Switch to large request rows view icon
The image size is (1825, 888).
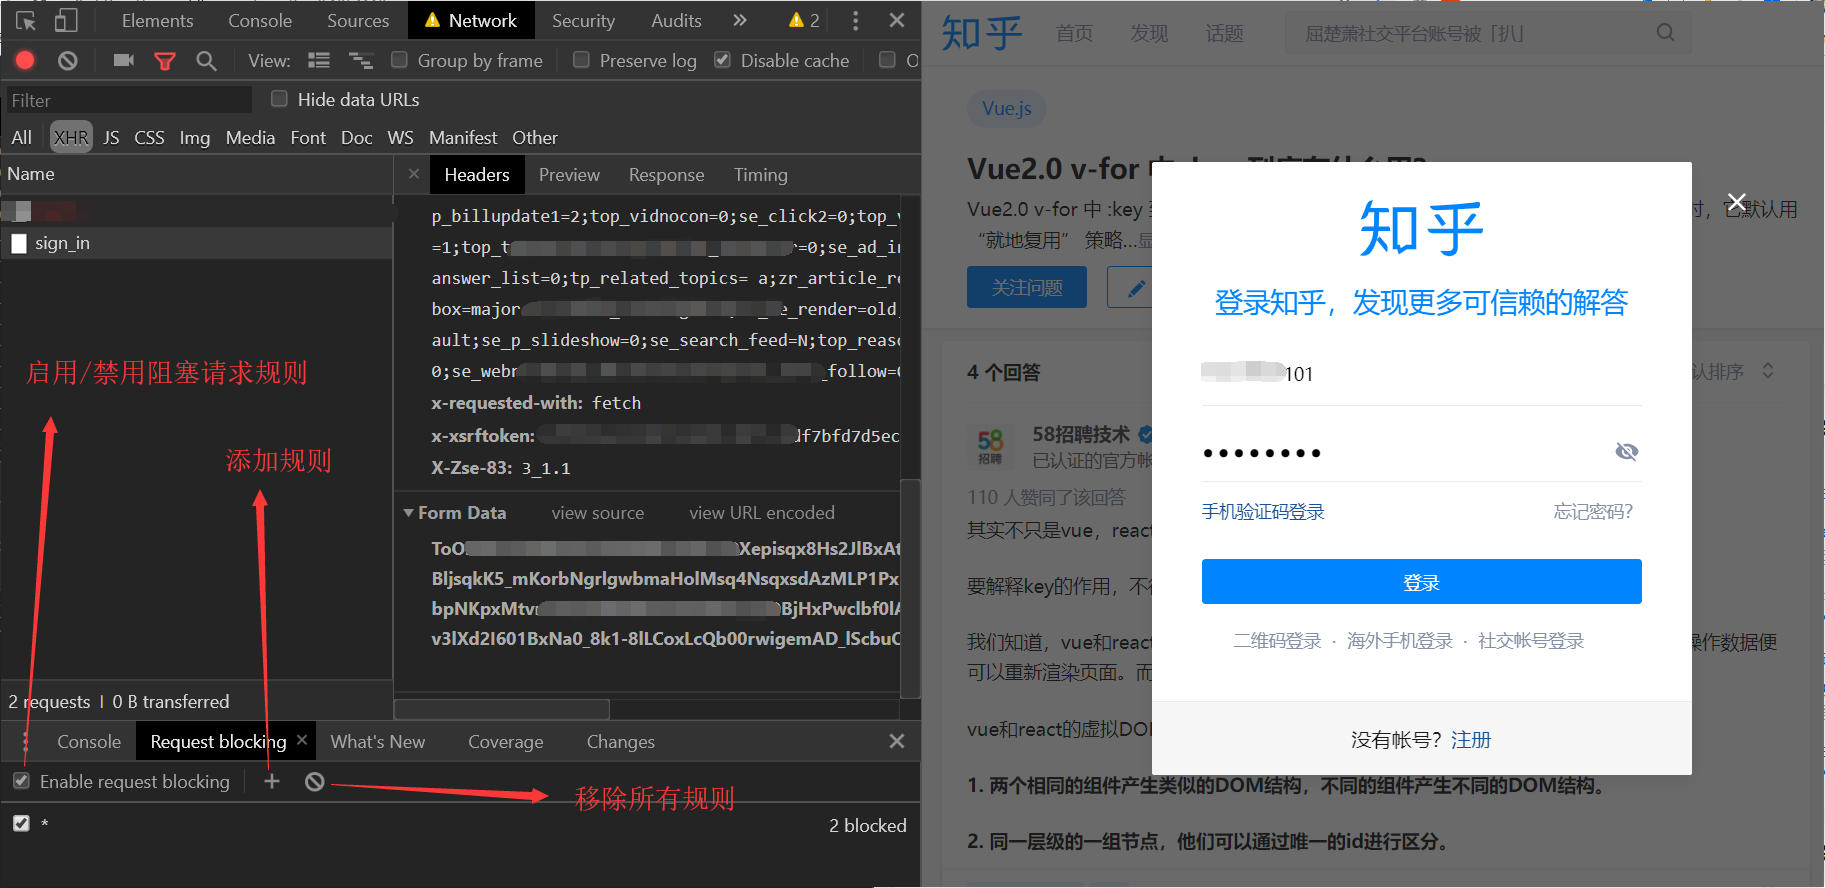tap(319, 60)
